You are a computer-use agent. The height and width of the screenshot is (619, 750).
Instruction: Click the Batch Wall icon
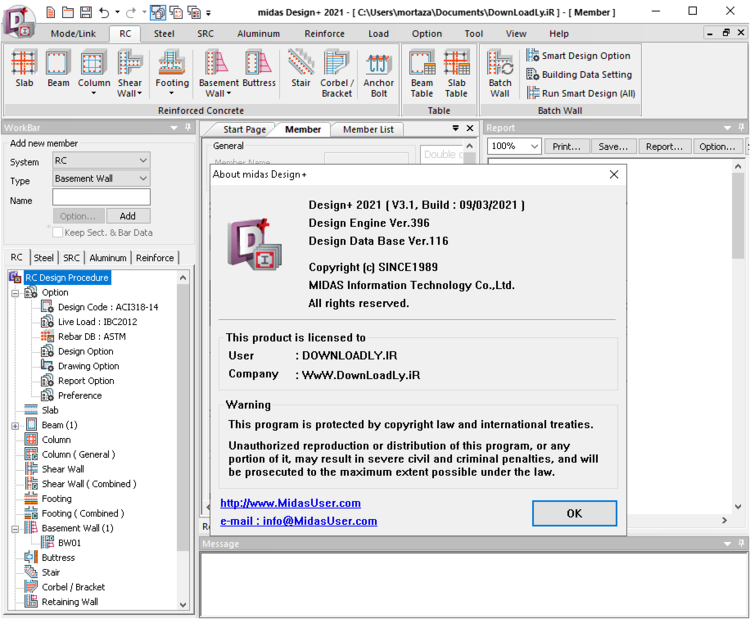coord(500,74)
